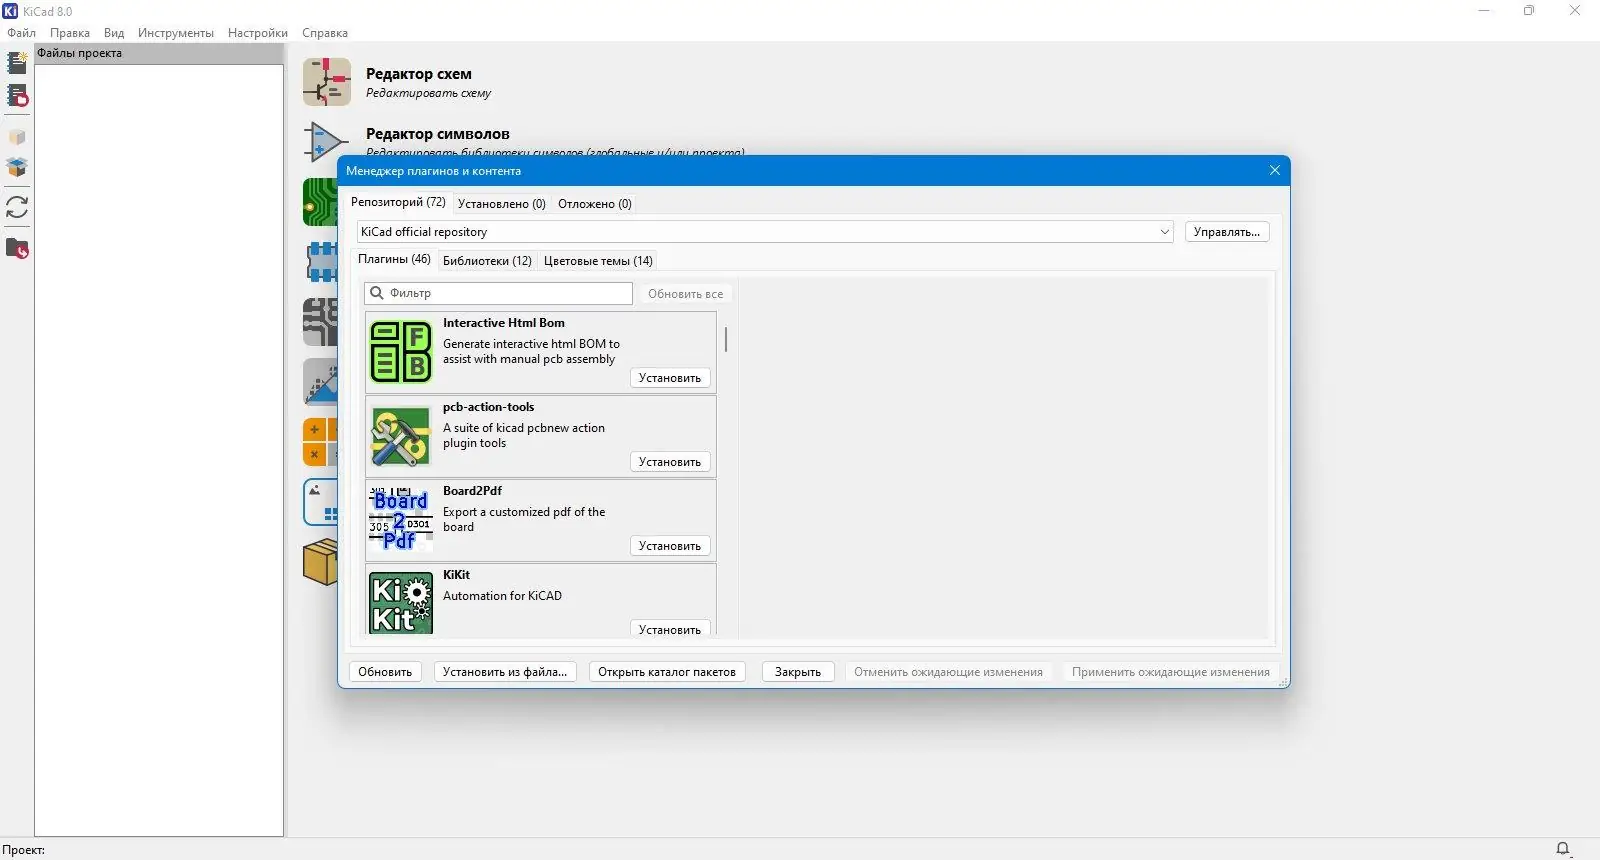
Task: Click the refresh project tree arrows icon
Action: point(17,207)
